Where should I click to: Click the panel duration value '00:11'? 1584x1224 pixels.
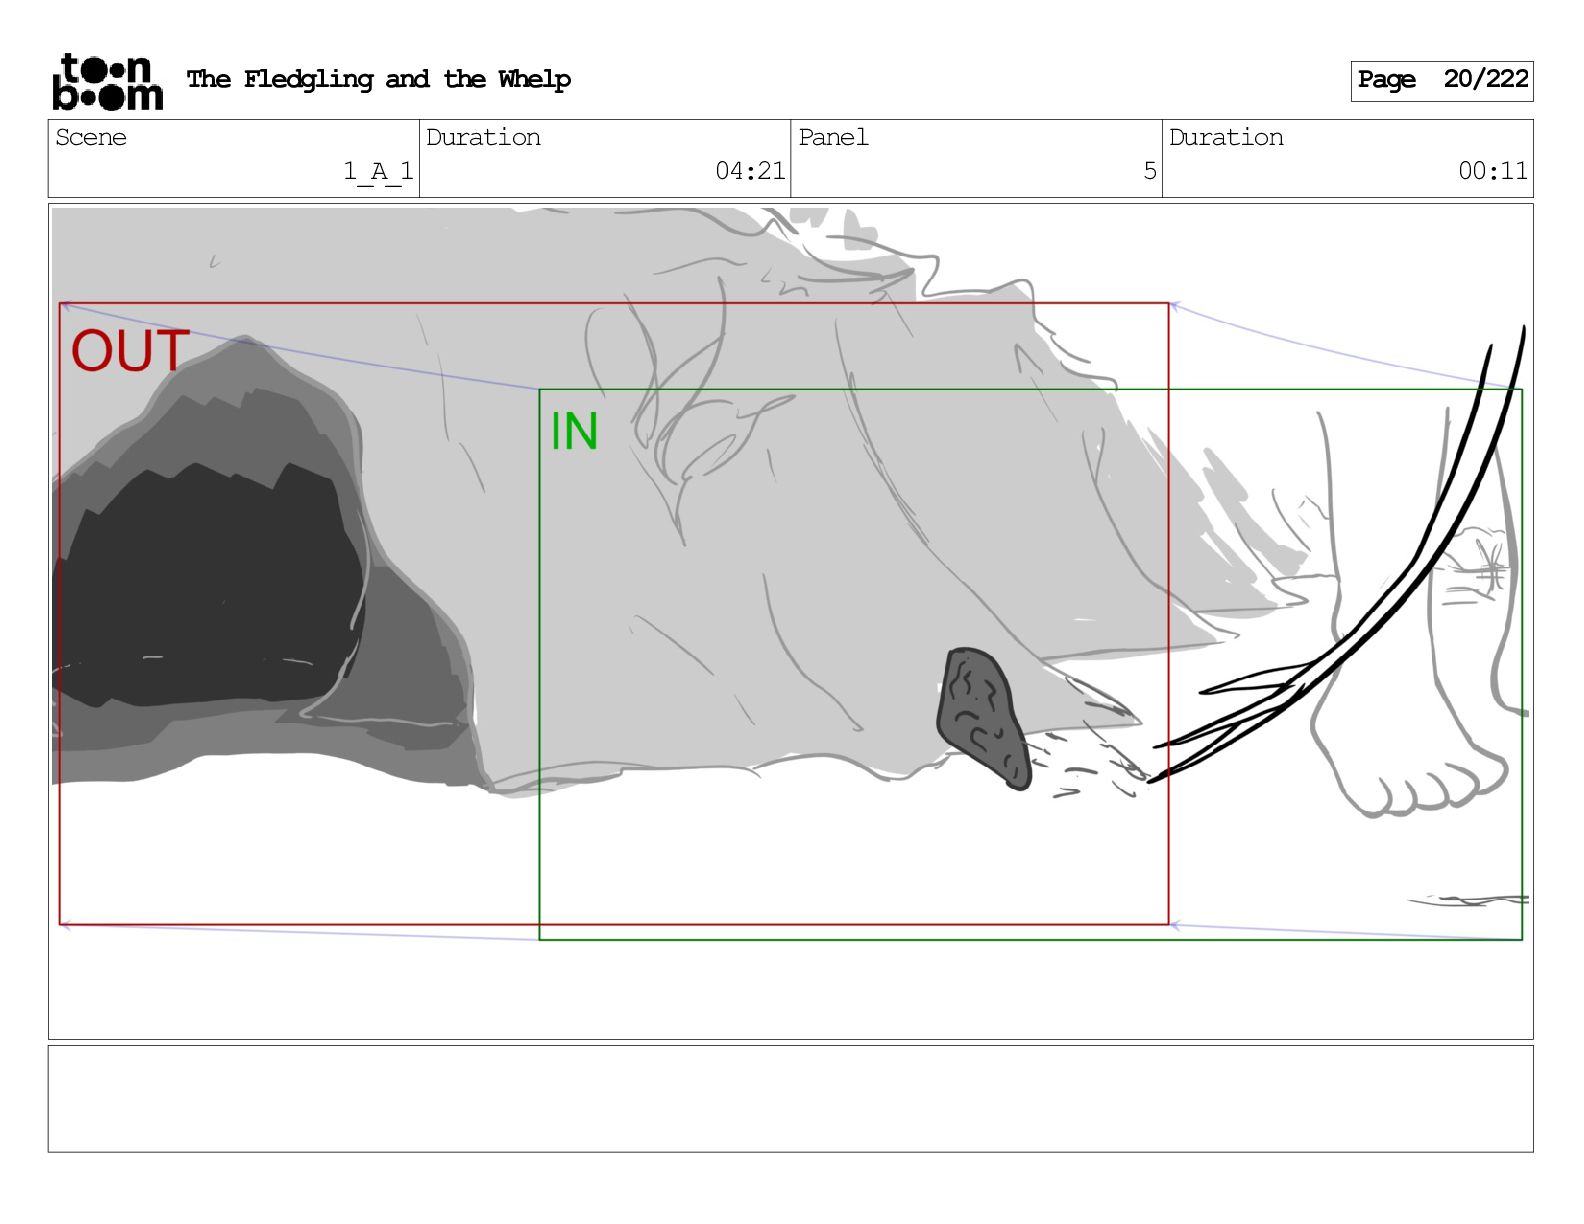pyautogui.click(x=1492, y=171)
